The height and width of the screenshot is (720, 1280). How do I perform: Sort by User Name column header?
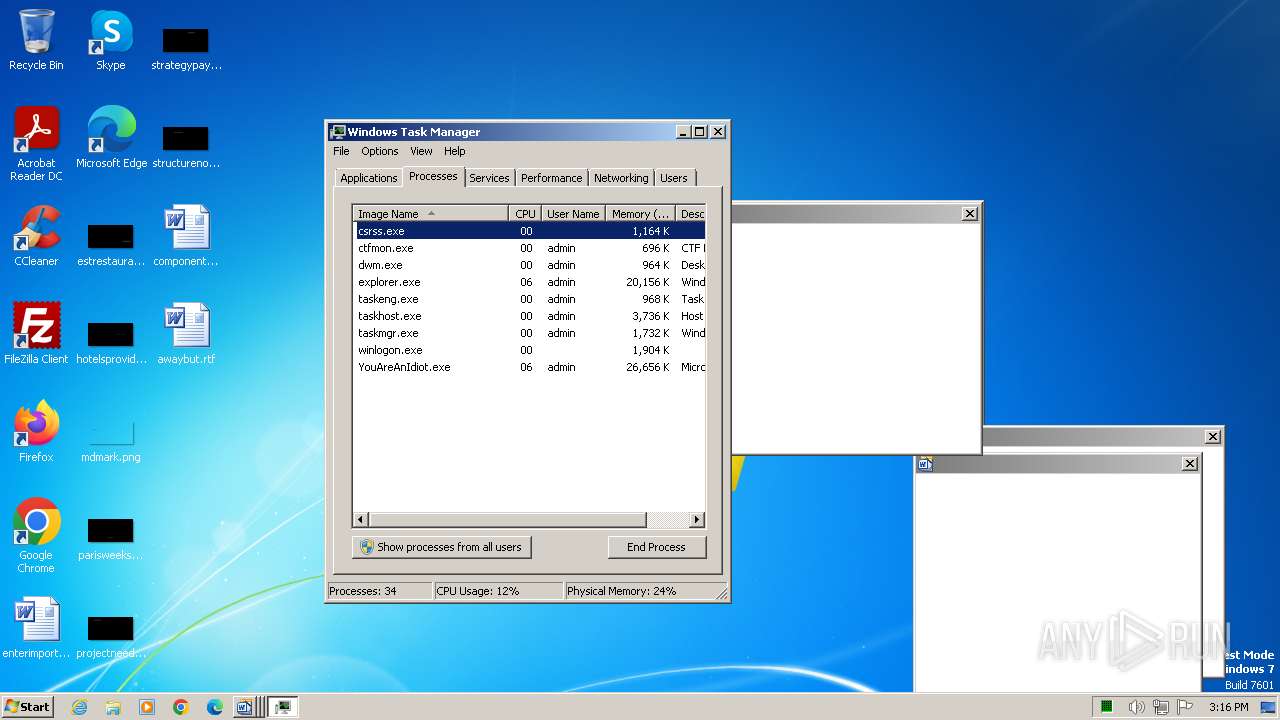pyautogui.click(x=573, y=213)
